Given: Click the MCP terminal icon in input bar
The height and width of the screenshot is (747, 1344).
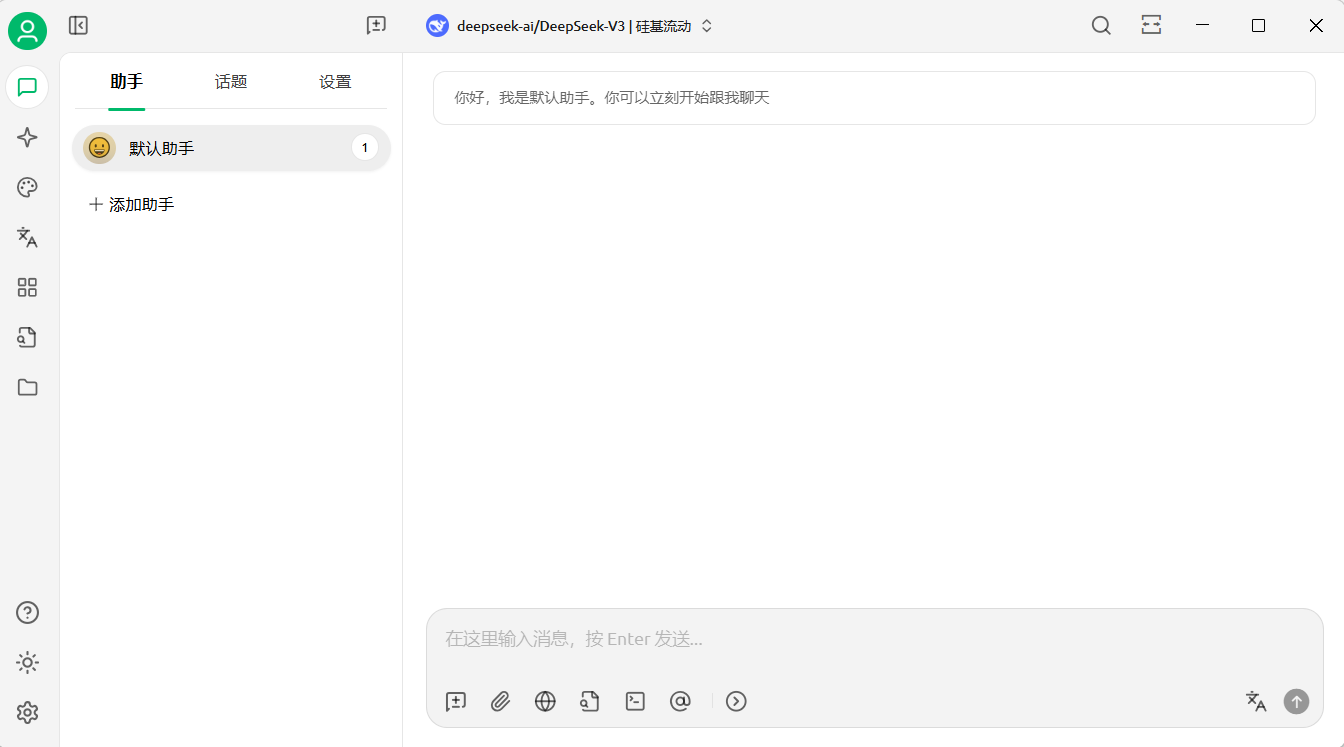Looking at the screenshot, I should (x=635, y=701).
